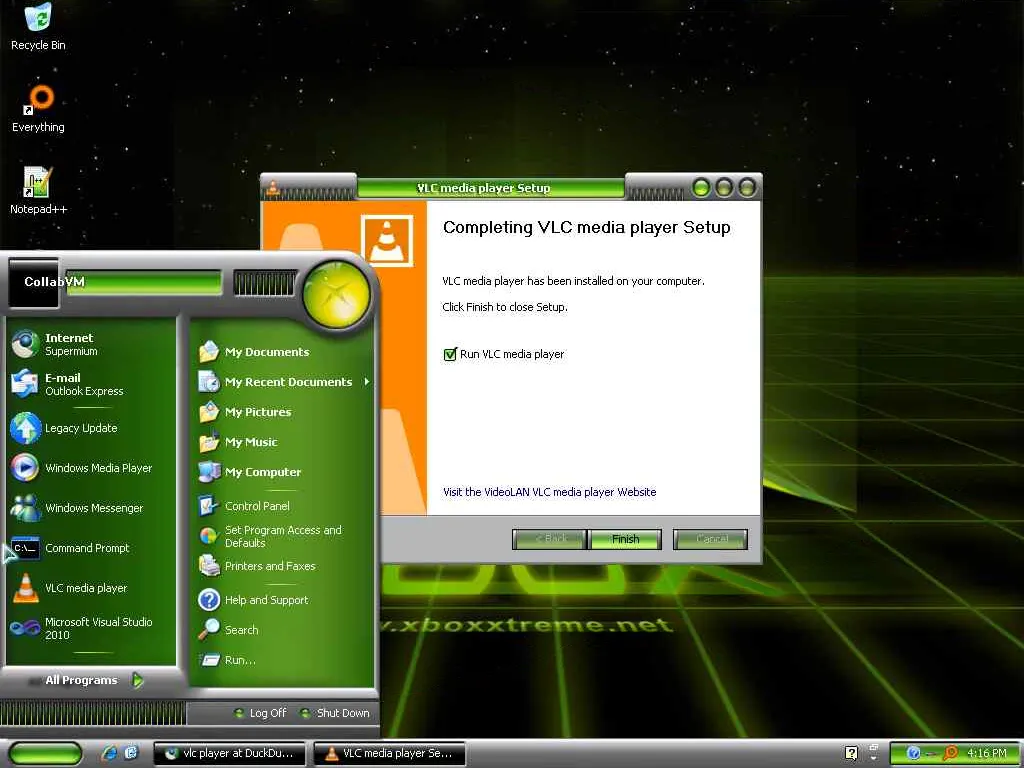Open the Run... dialog icon

coord(209,660)
